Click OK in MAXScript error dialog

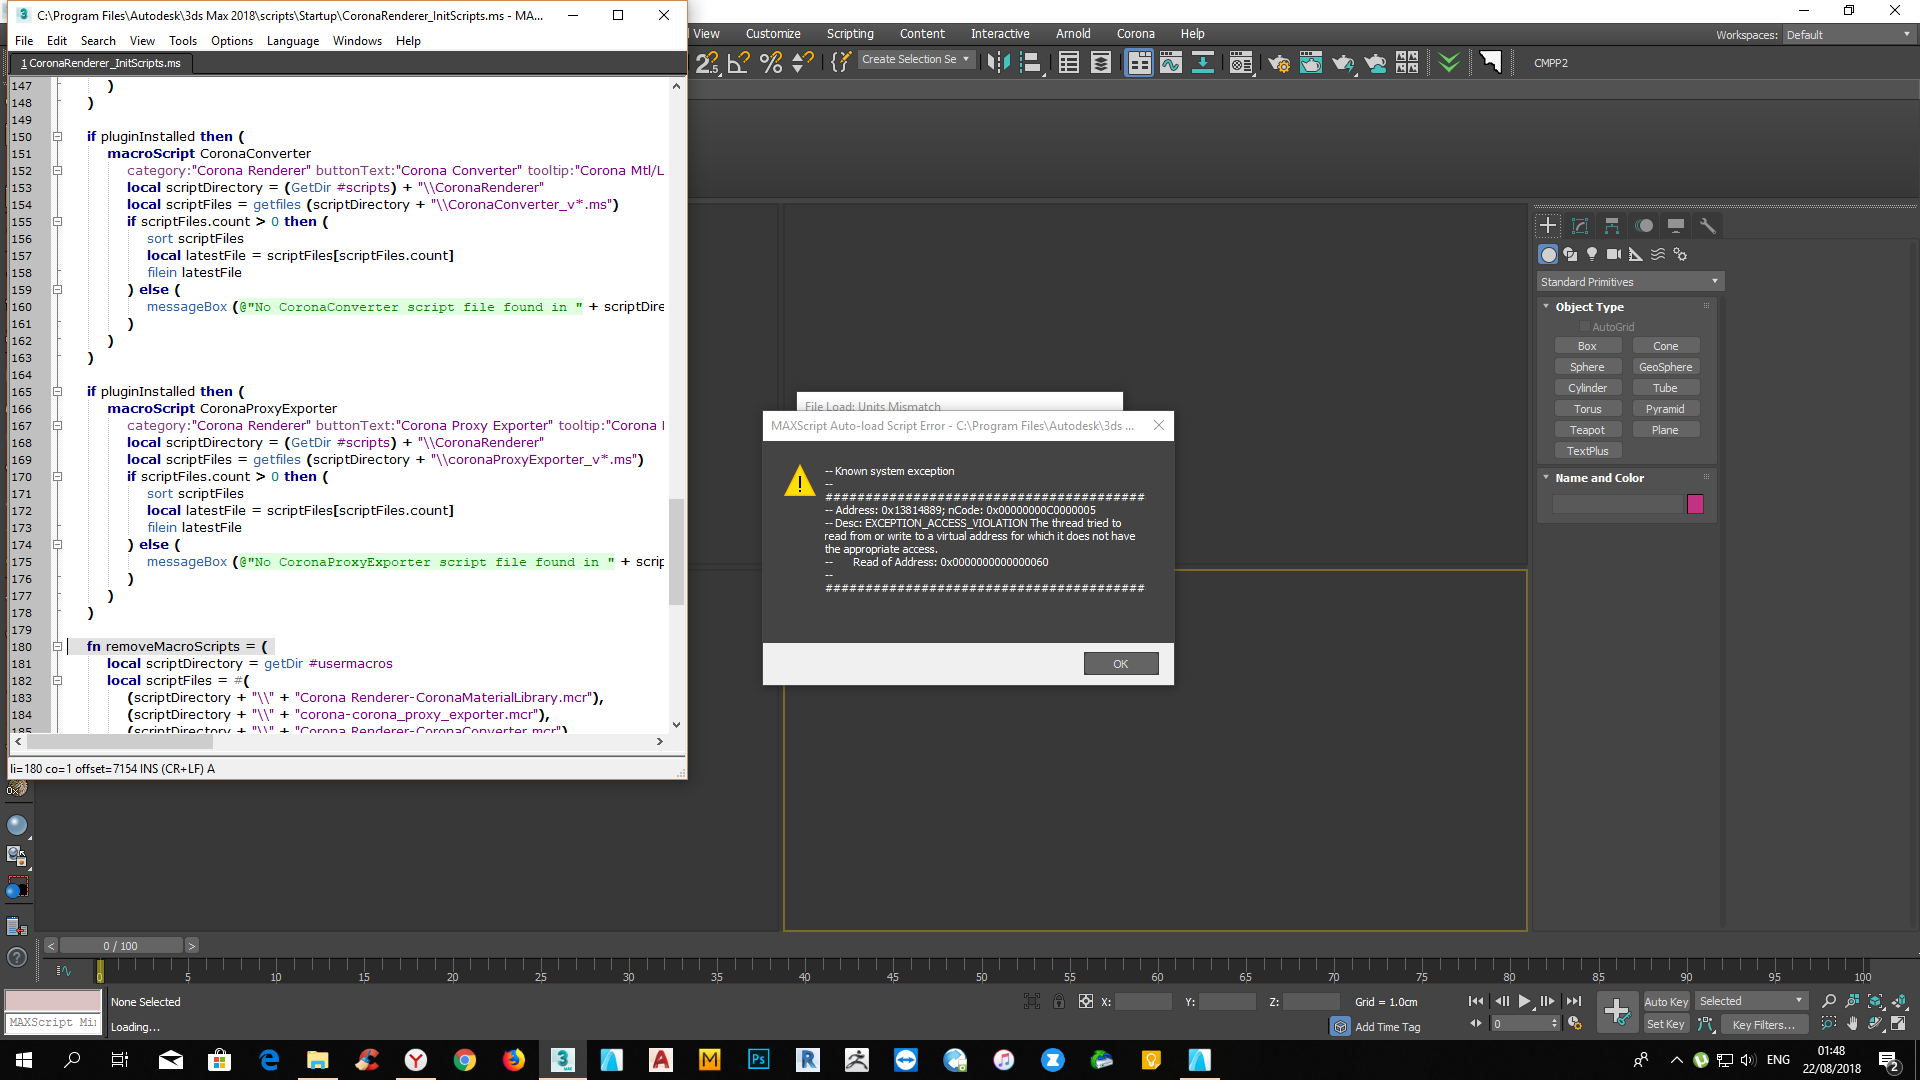point(1121,664)
